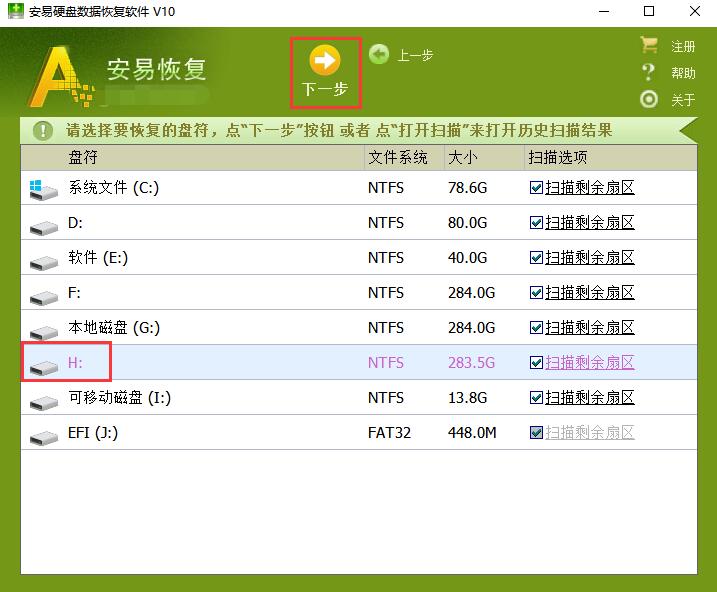This screenshot has height=592, width=717.
Task: Click the Windows system drive icon for C:
Action: tap(43, 190)
